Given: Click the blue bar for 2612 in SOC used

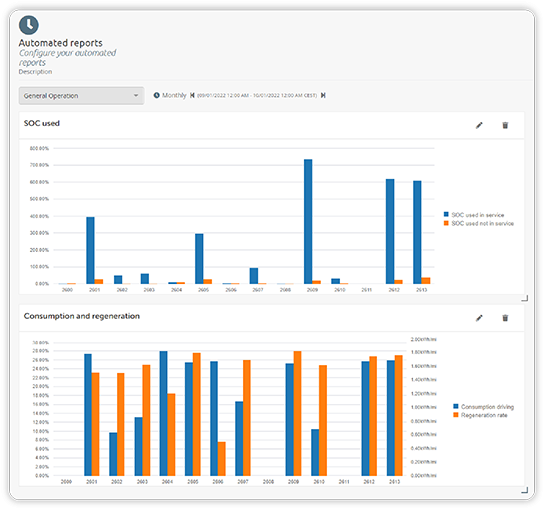Looking at the screenshot, I should 390,232.
